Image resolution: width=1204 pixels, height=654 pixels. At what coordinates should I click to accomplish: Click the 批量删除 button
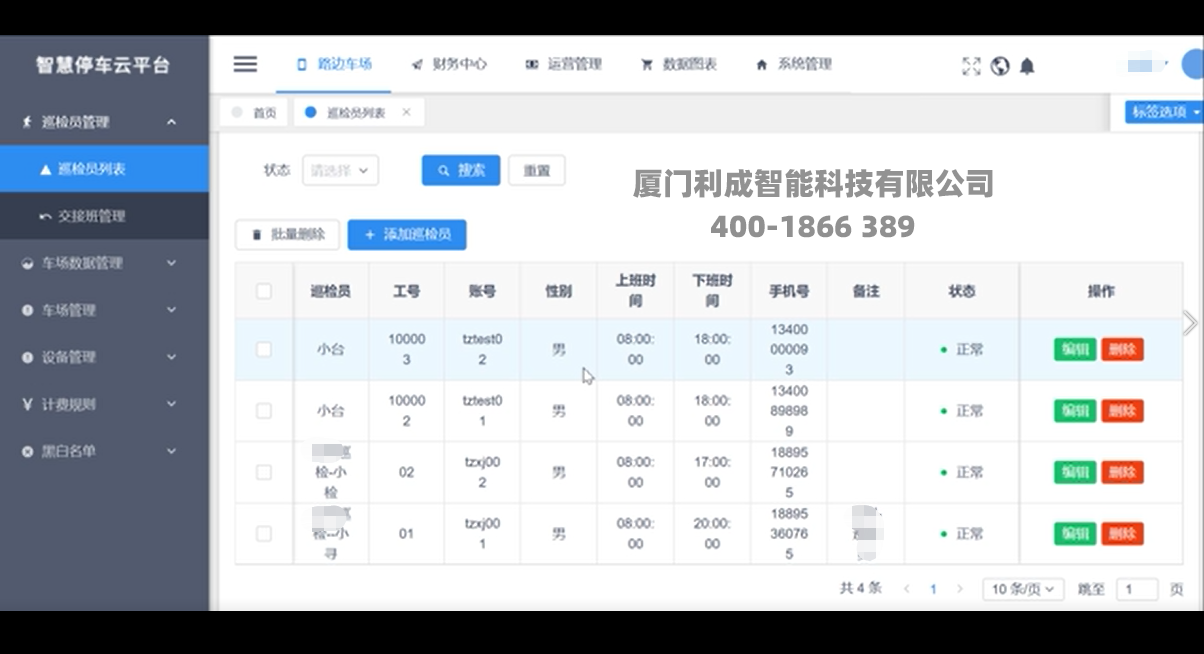coord(288,234)
